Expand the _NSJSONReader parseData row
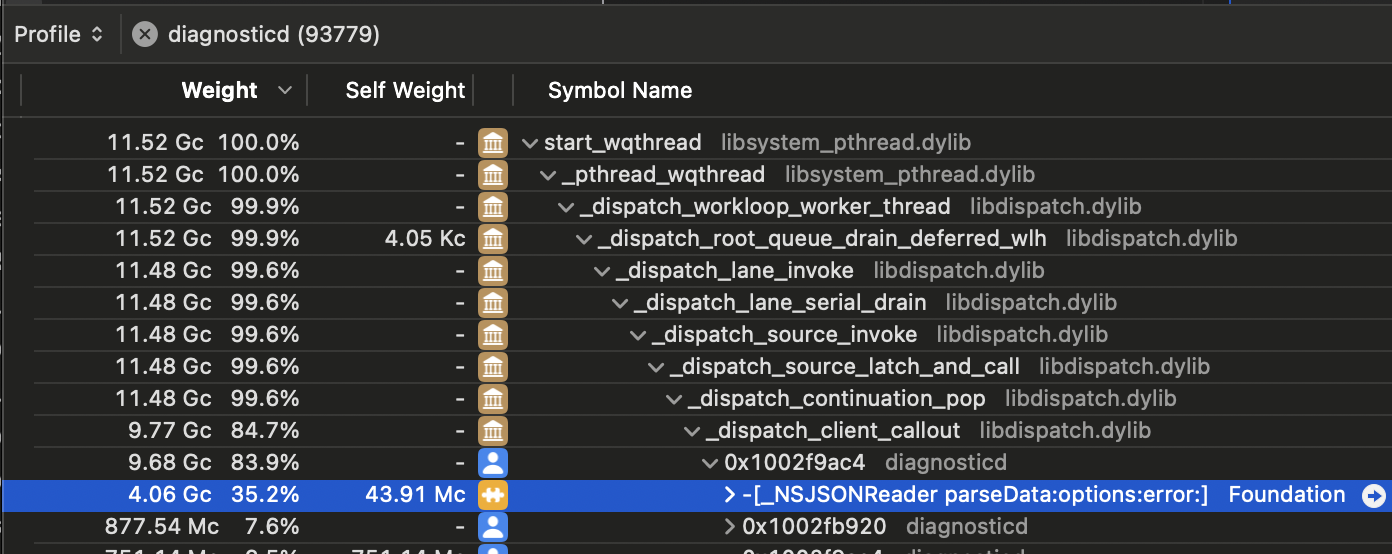This screenshot has width=1392, height=554. [x=730, y=495]
